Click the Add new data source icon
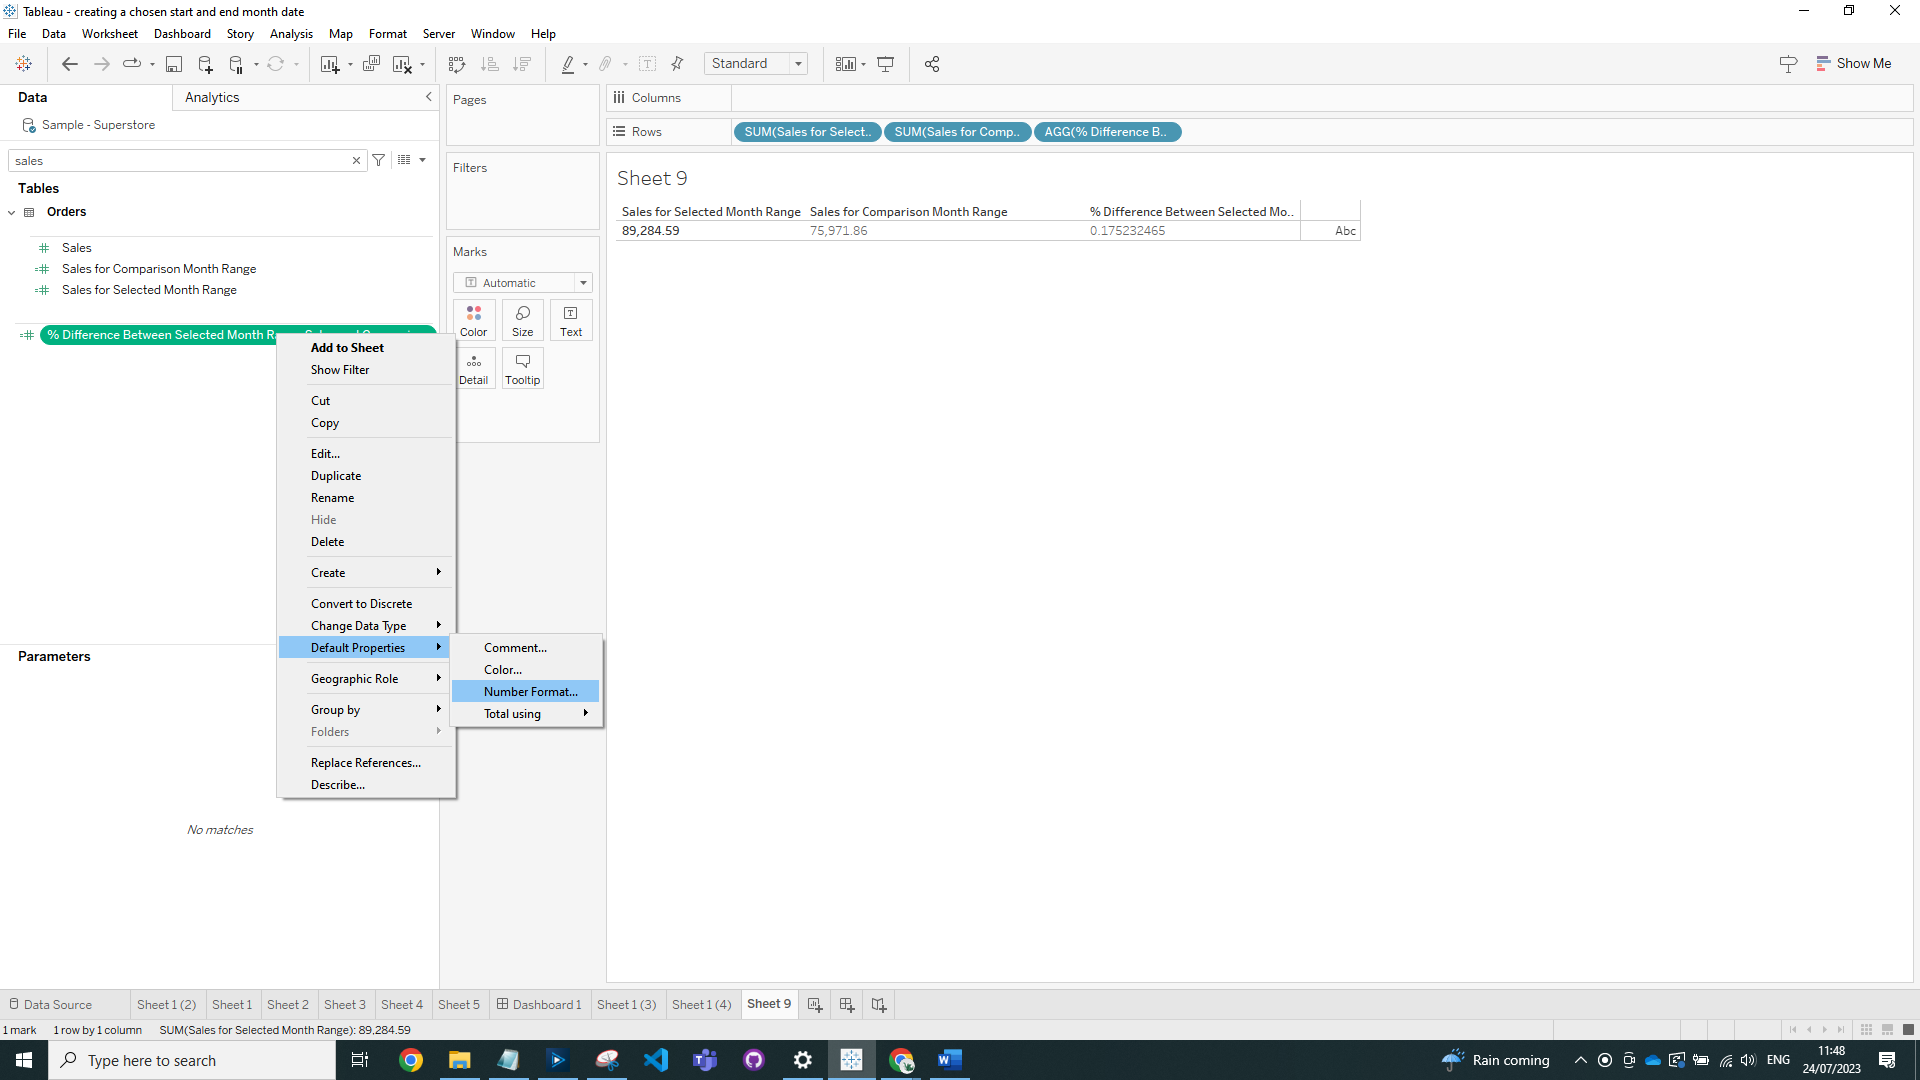Screen dimensions: 1920x1080 point(205,64)
